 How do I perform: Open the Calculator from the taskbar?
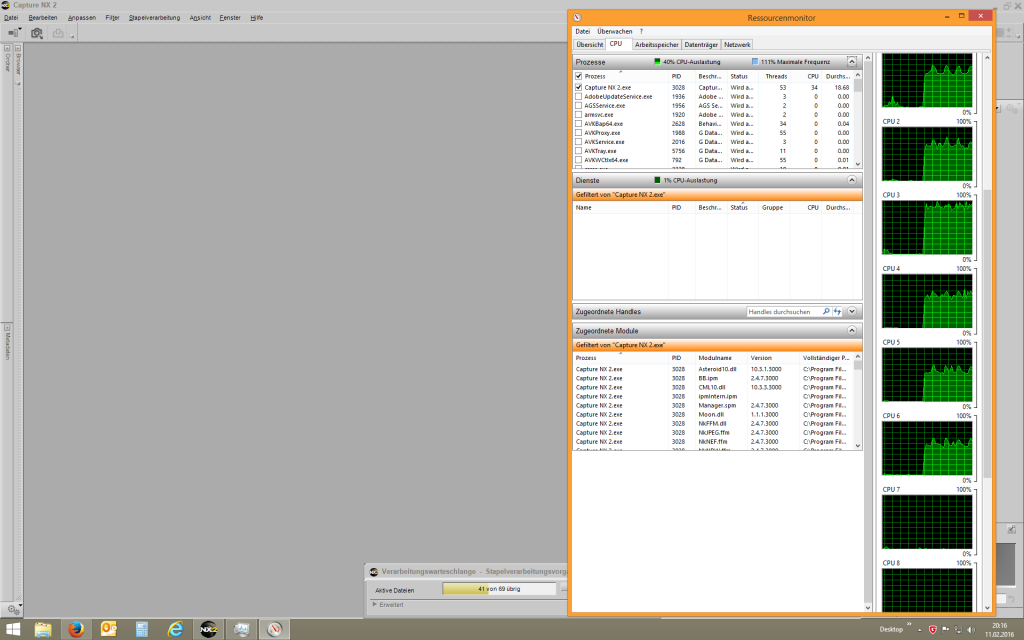[x=142, y=629]
